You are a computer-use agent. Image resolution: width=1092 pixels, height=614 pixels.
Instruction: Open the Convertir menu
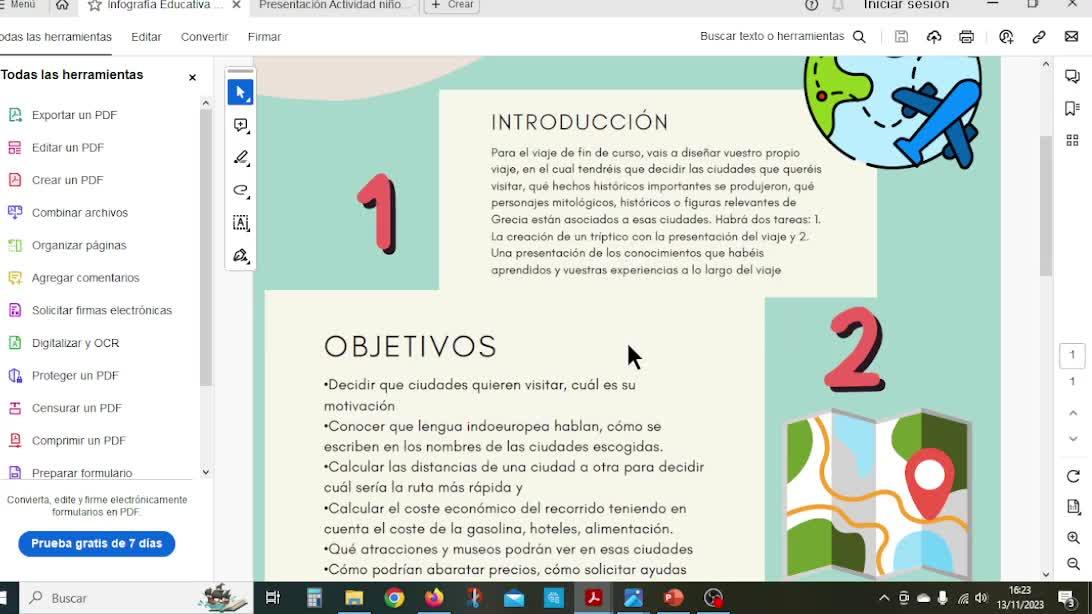click(x=204, y=37)
